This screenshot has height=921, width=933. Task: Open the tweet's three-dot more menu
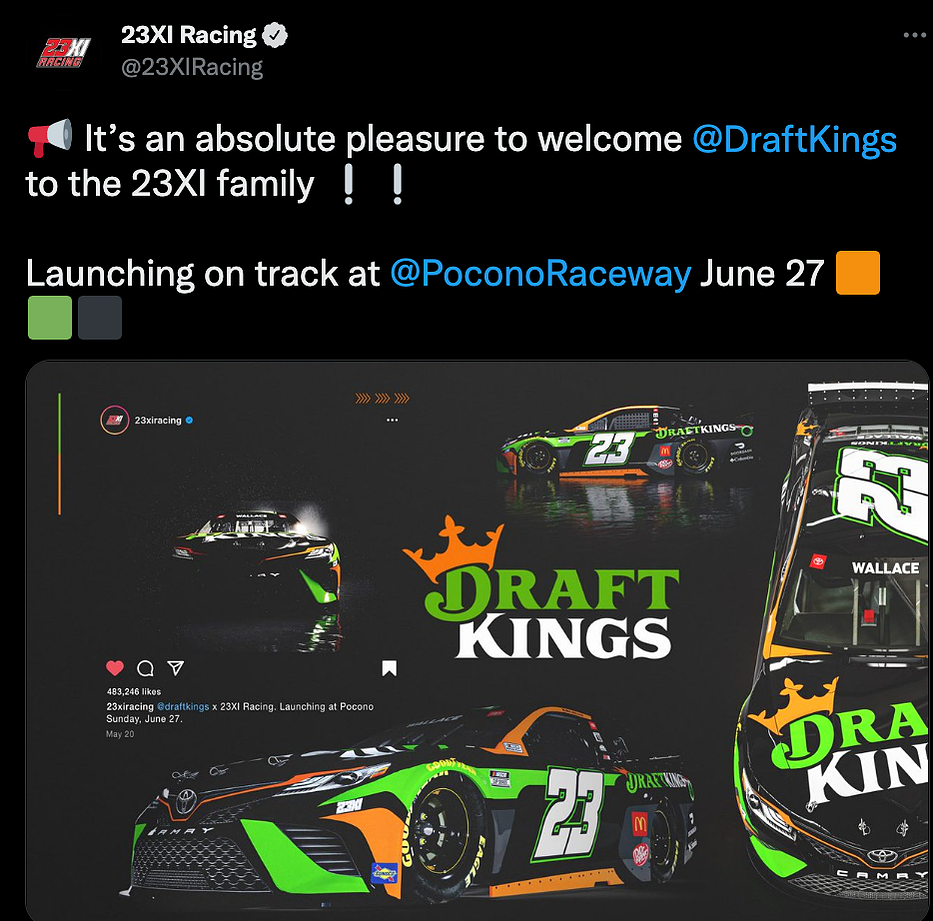pyautogui.click(x=914, y=35)
